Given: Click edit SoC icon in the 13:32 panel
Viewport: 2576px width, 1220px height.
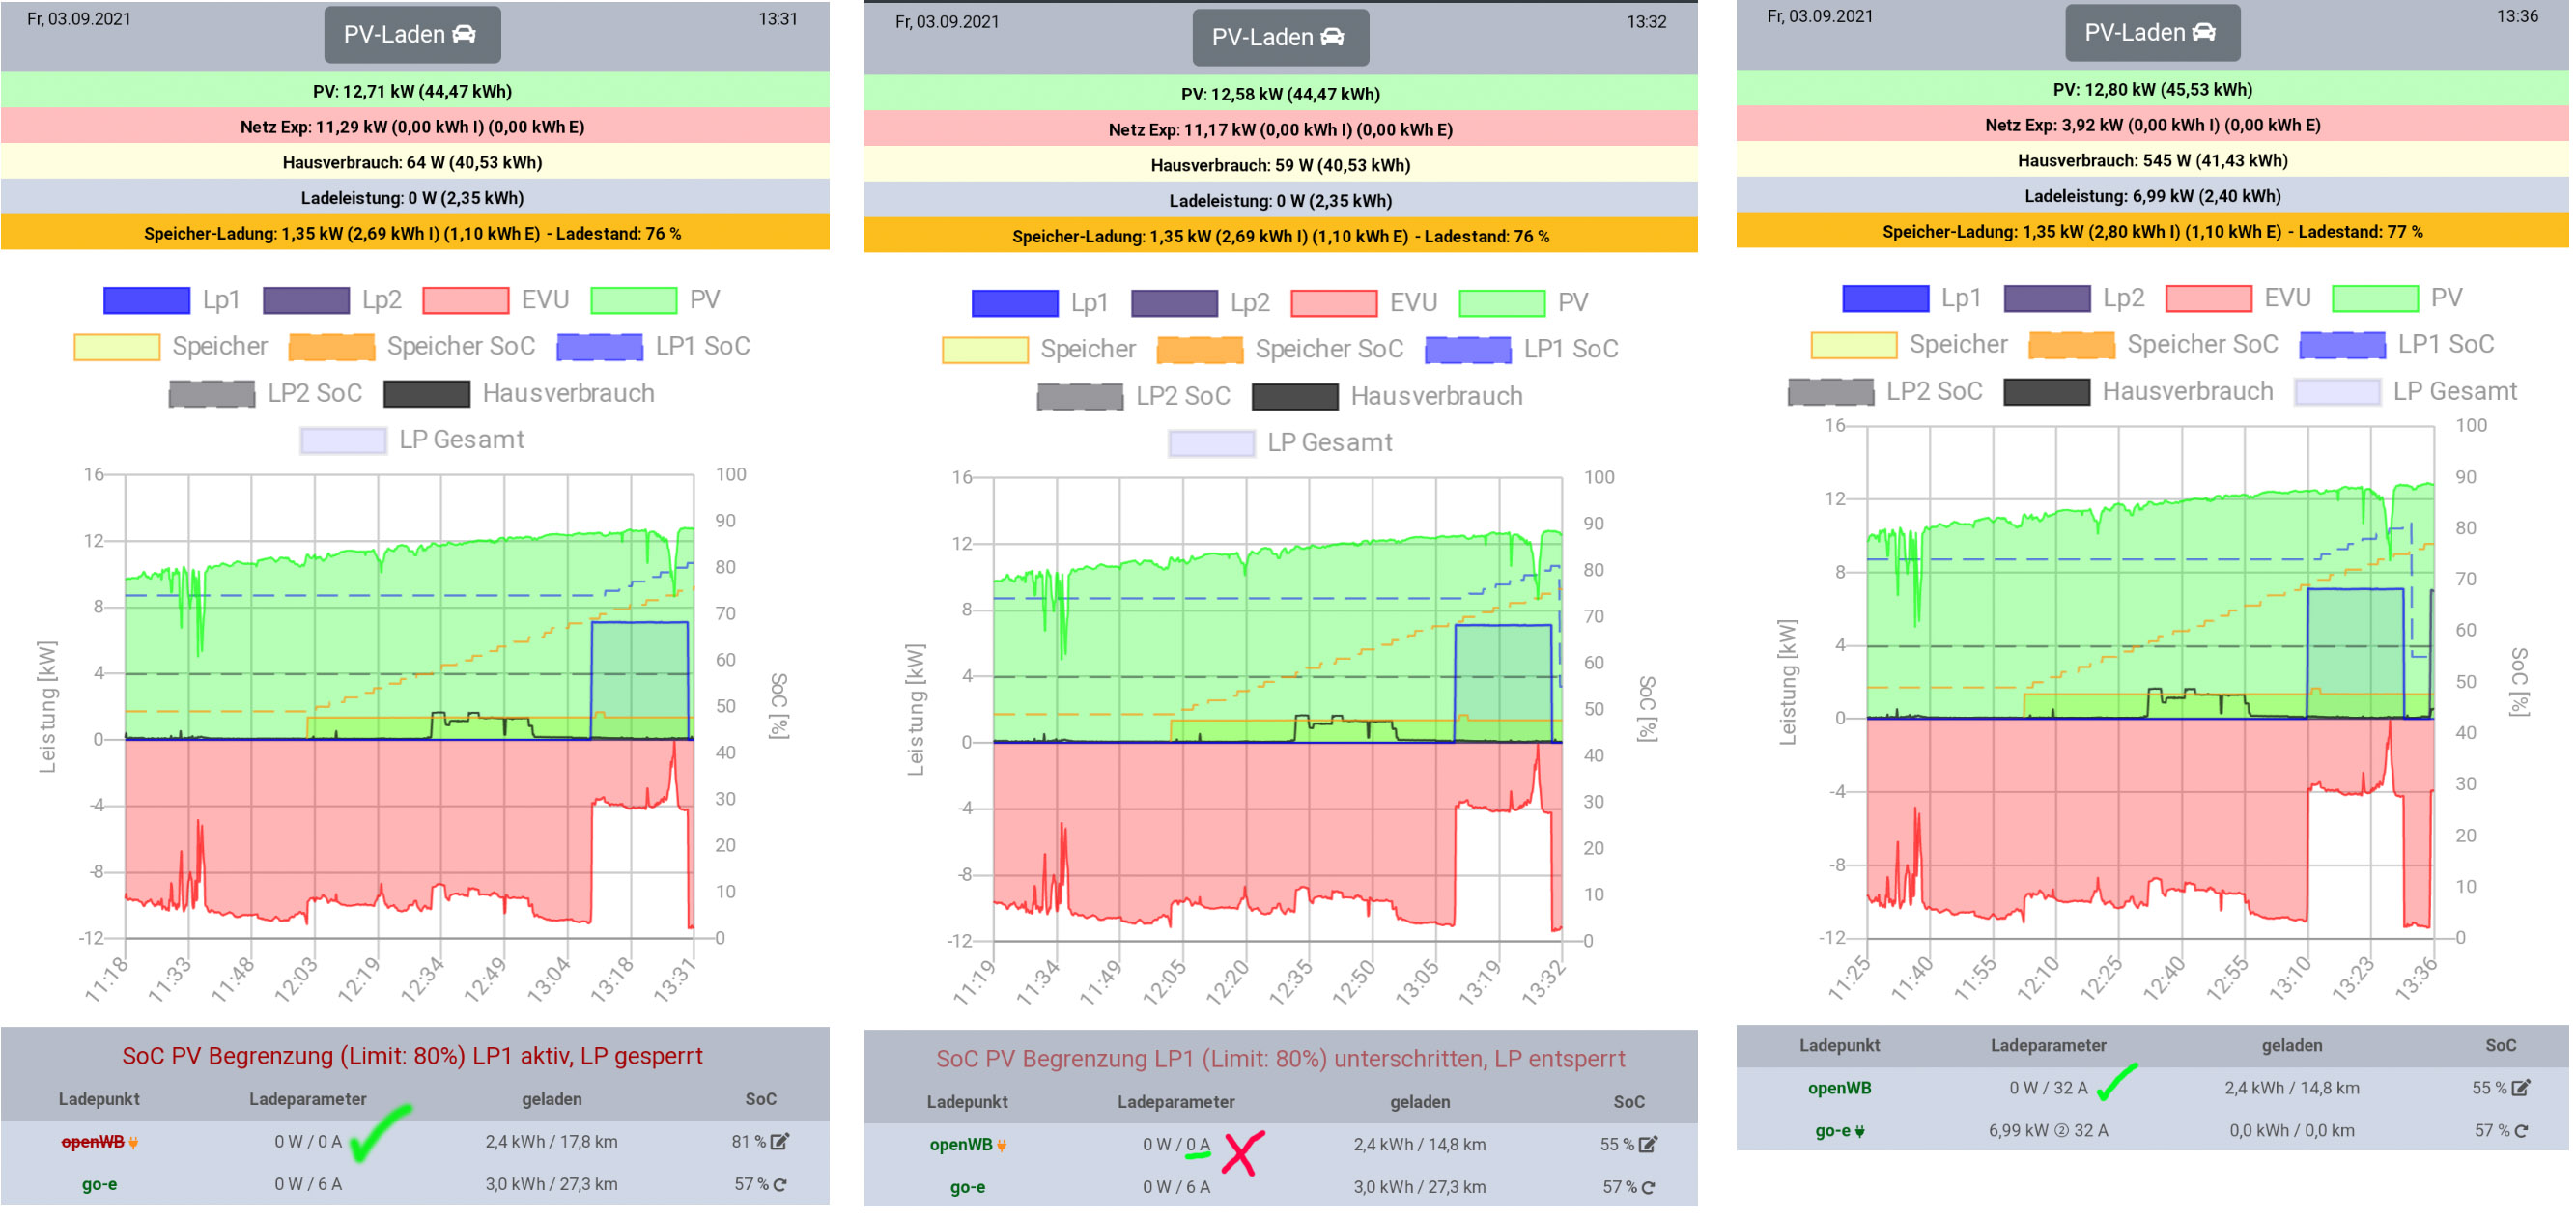Looking at the screenshot, I should coord(1648,1145).
